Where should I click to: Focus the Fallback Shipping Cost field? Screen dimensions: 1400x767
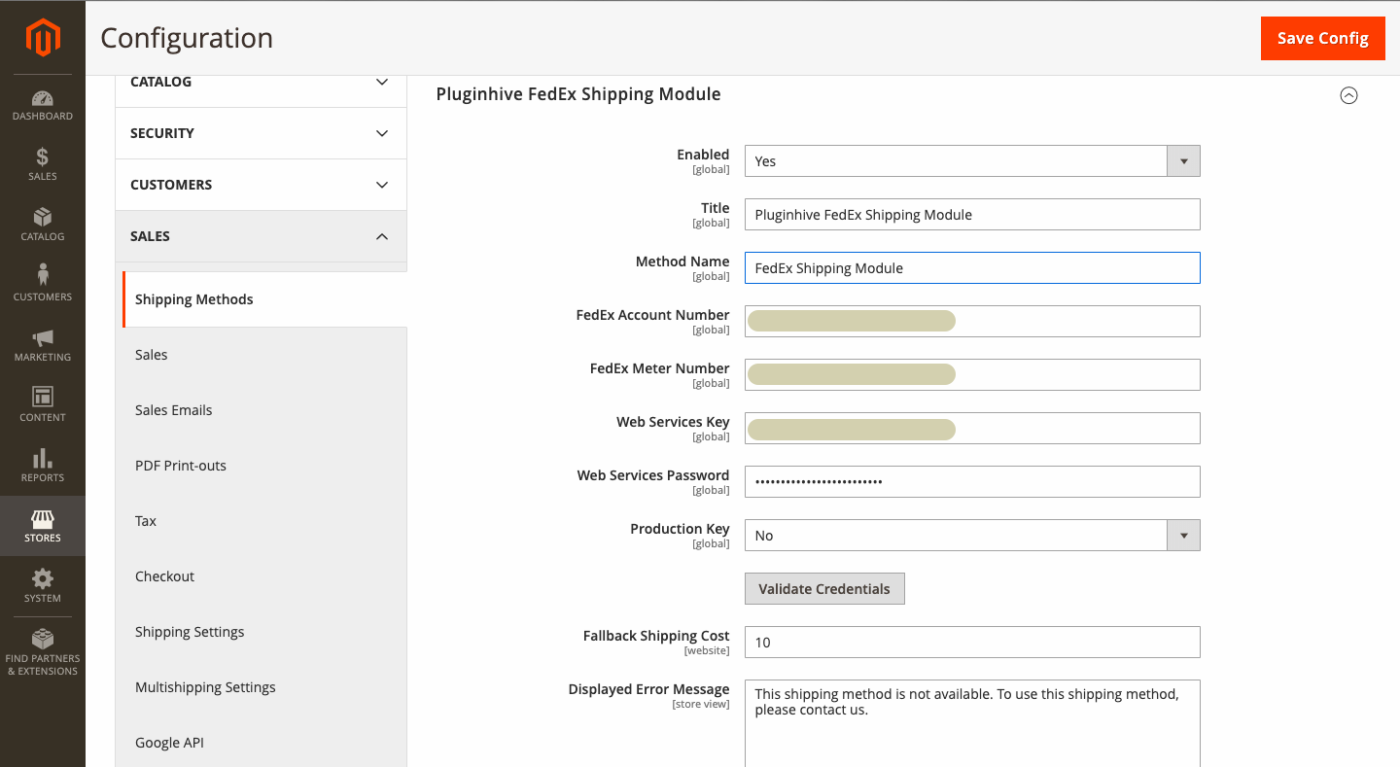pyautogui.click(x=972, y=642)
